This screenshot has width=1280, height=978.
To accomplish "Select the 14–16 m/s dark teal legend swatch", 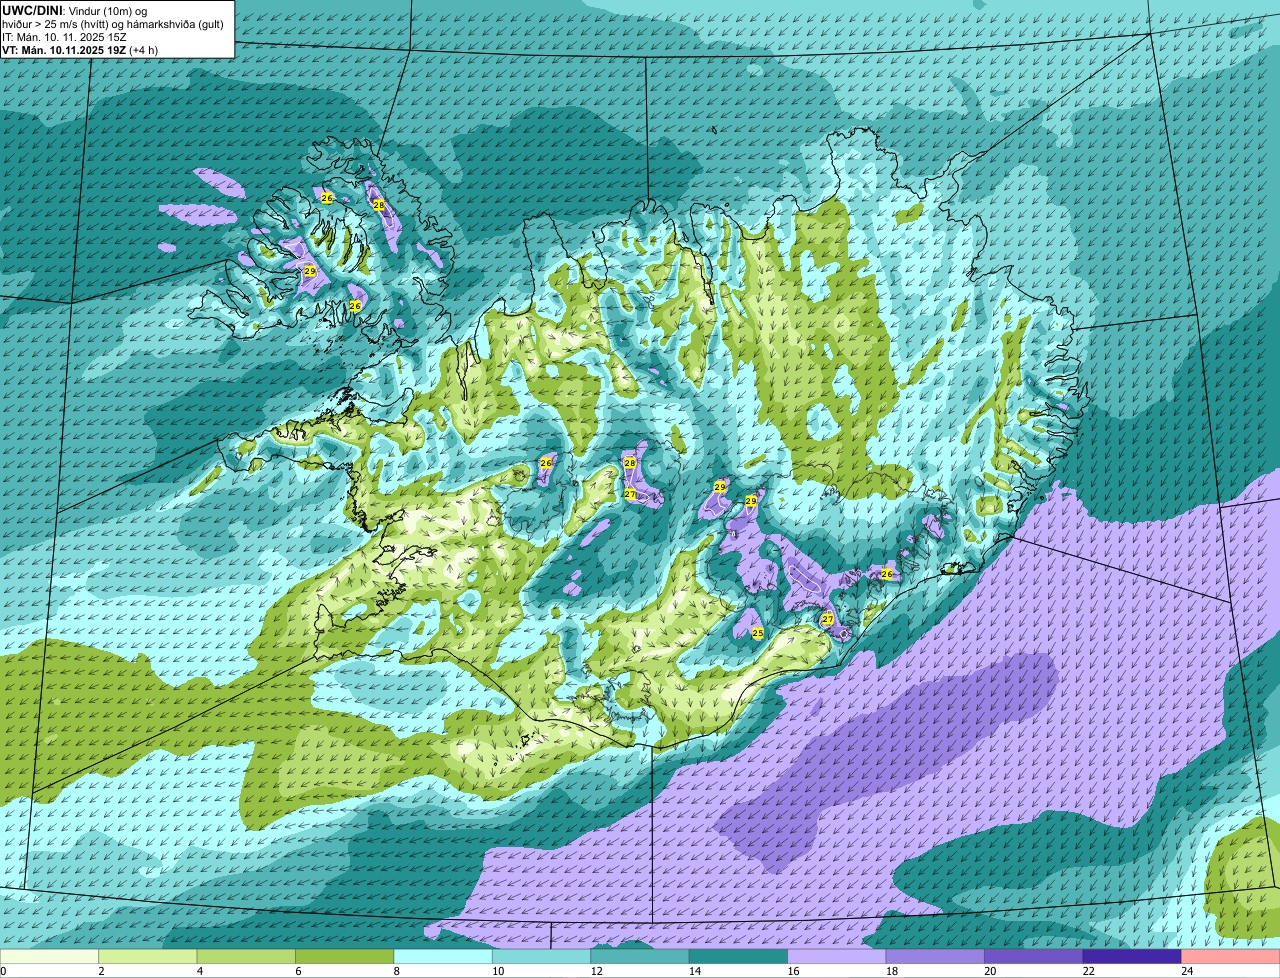I will coord(739,956).
